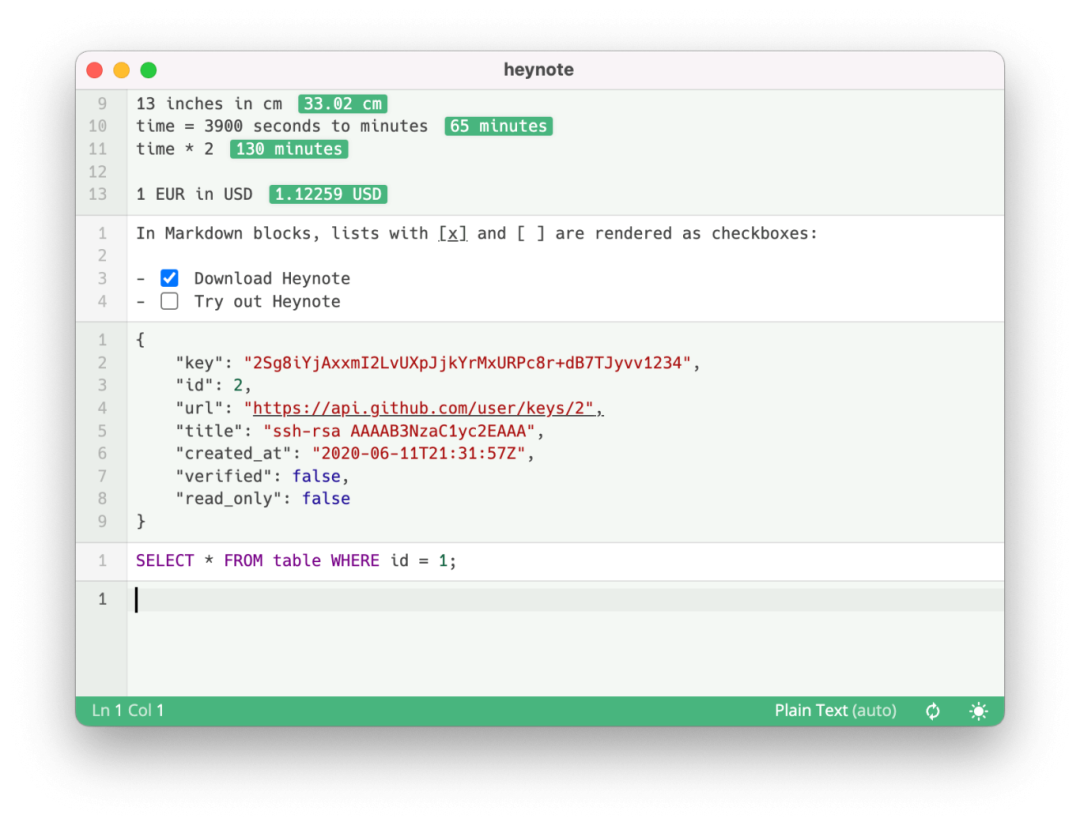Click the expression 'time * 2'
This screenshot has height=826, width=1080.
click(175, 149)
